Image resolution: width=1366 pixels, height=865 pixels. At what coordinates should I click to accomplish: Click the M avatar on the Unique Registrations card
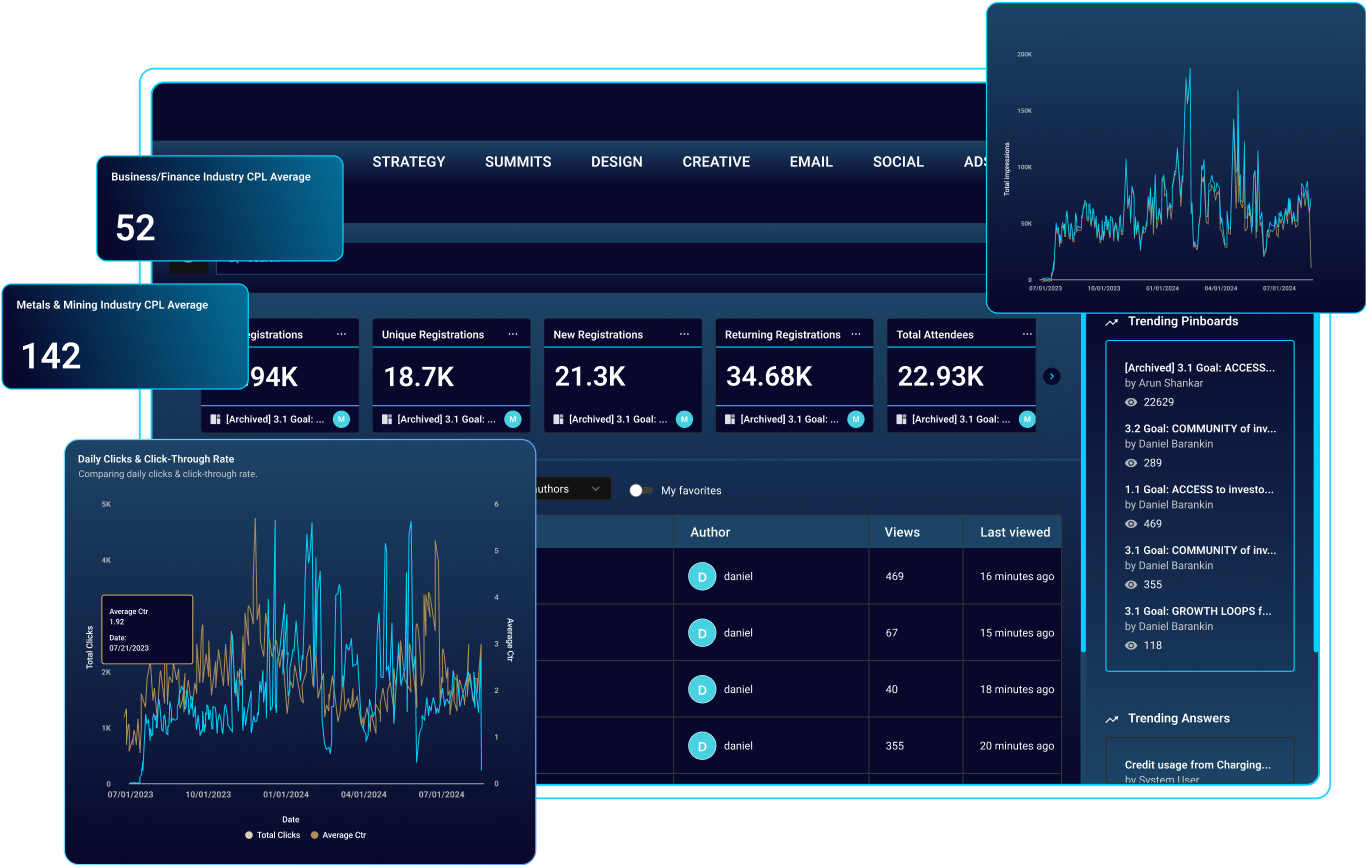coord(512,419)
